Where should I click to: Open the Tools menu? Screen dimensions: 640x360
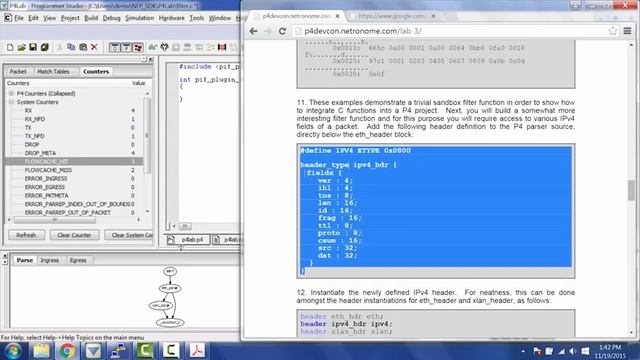click(196, 18)
